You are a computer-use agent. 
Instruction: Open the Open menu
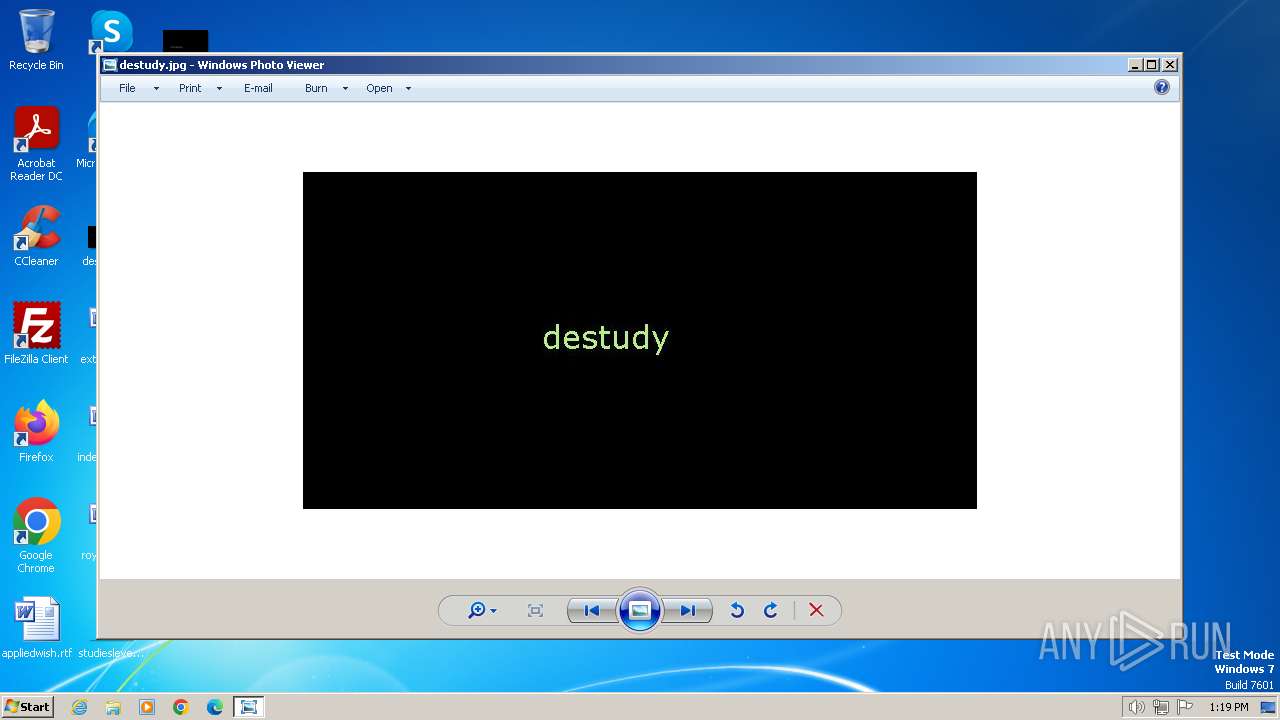click(x=379, y=88)
